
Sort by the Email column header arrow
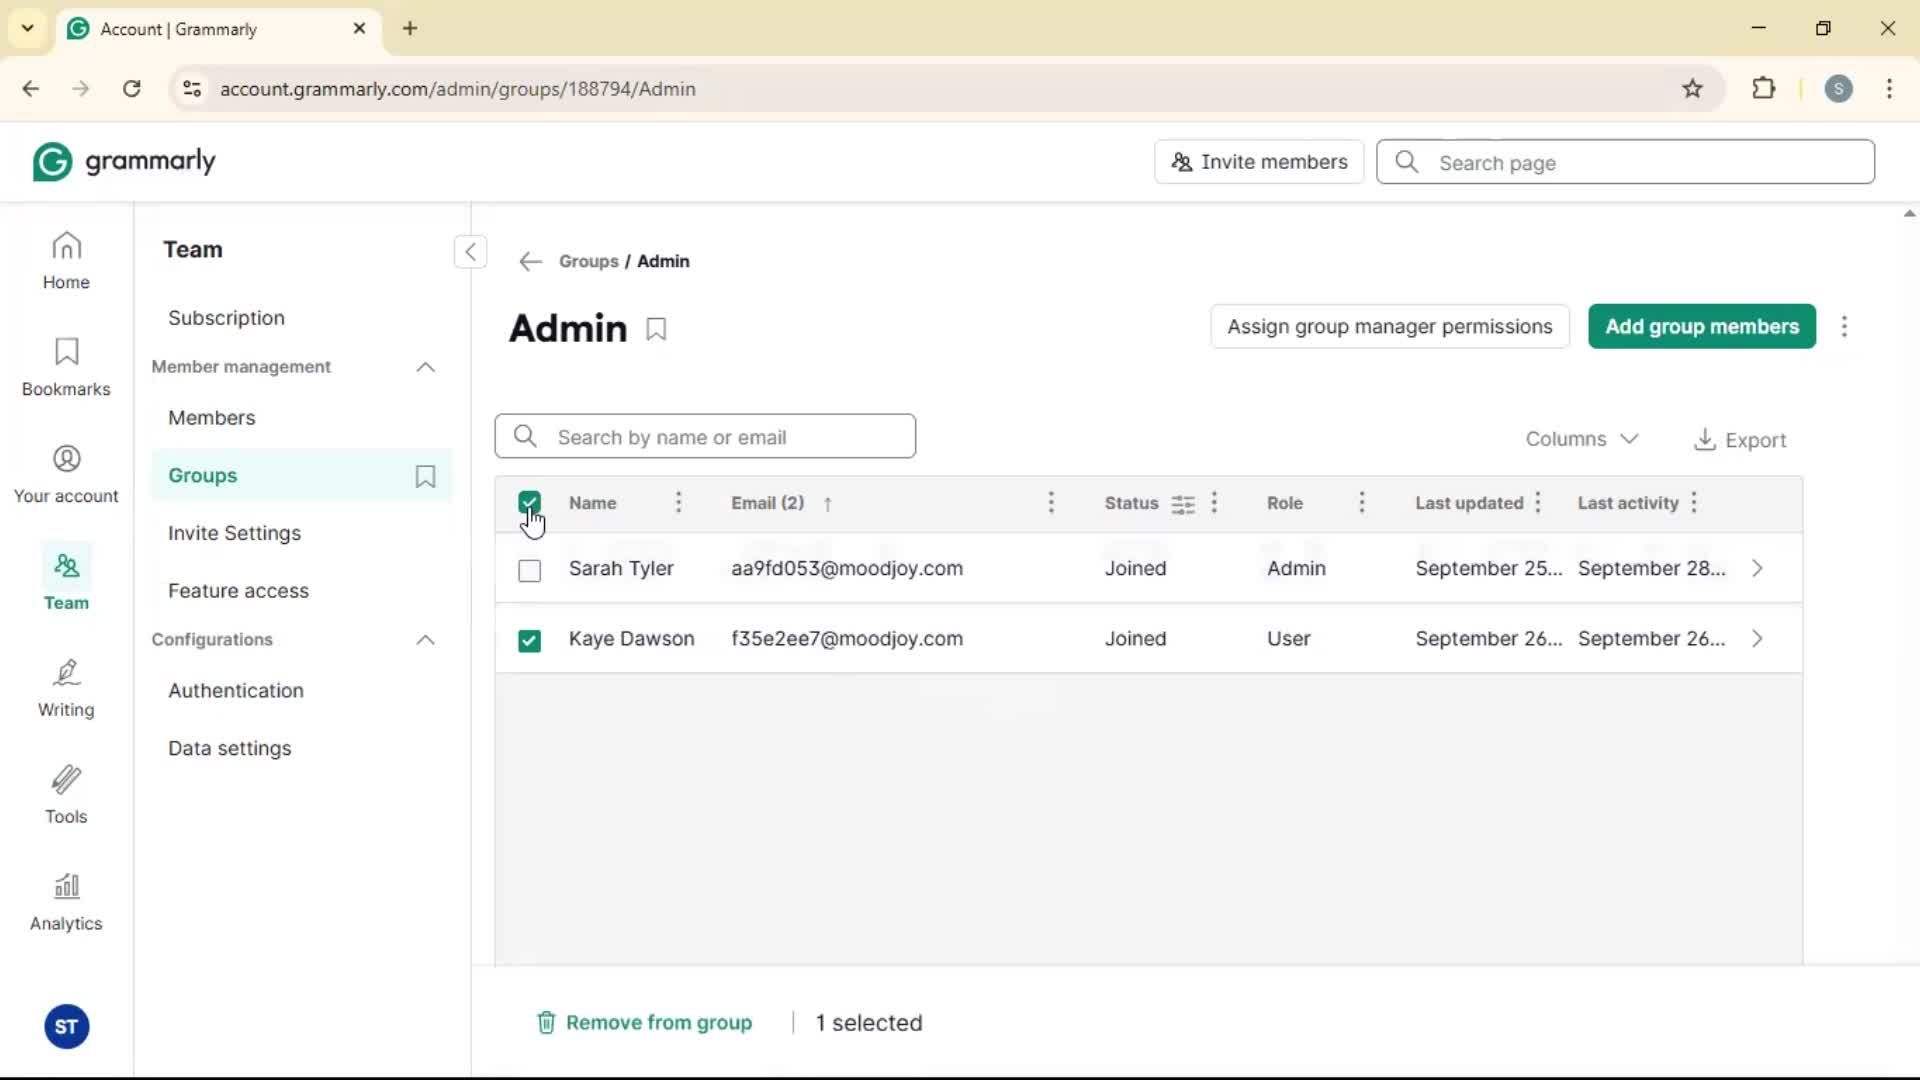827,504
